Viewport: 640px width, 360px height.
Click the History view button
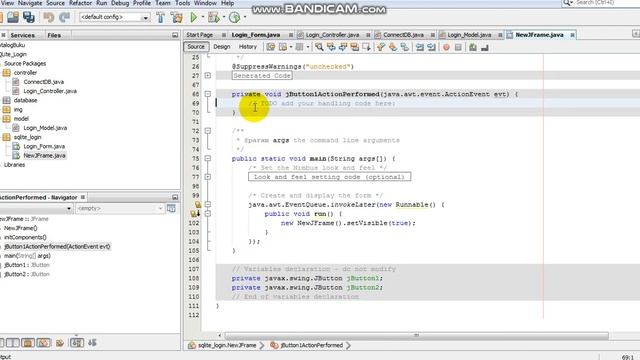click(x=248, y=47)
